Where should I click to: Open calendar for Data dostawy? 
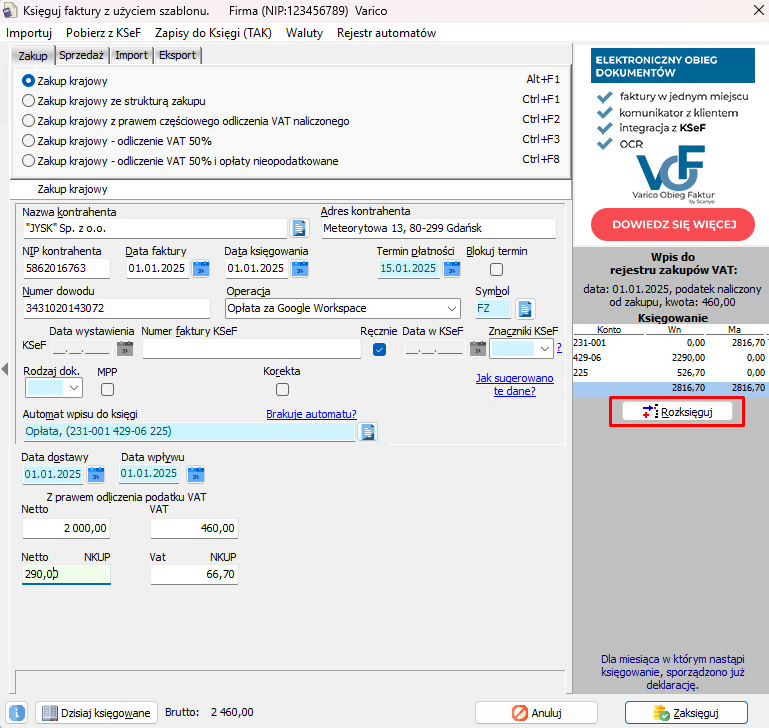pos(96,474)
